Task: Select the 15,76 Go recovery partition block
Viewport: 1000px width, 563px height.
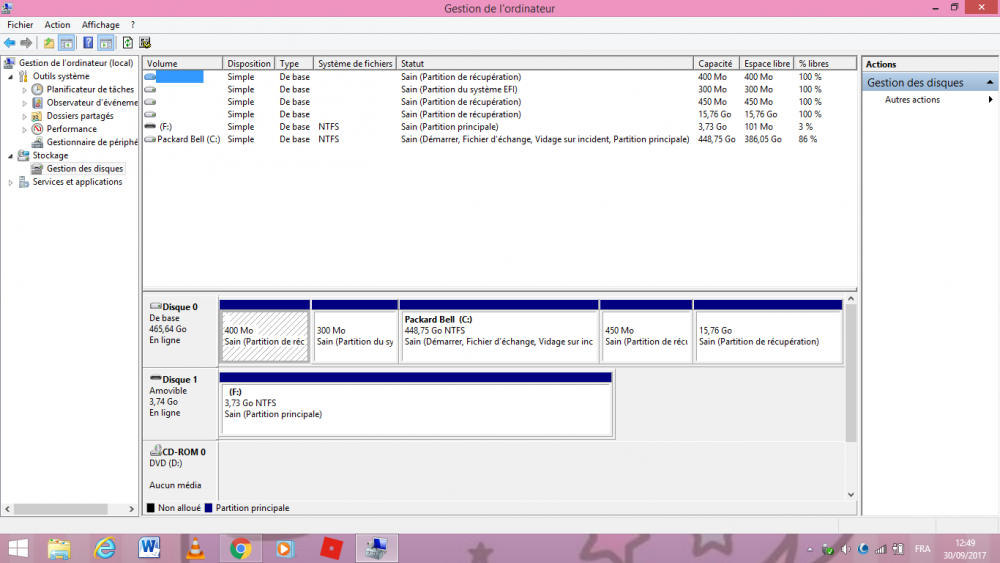Action: pyautogui.click(x=768, y=336)
